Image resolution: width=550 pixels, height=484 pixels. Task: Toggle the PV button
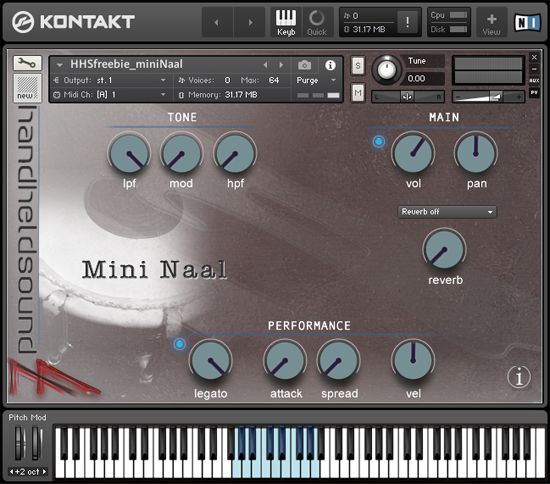point(534,93)
